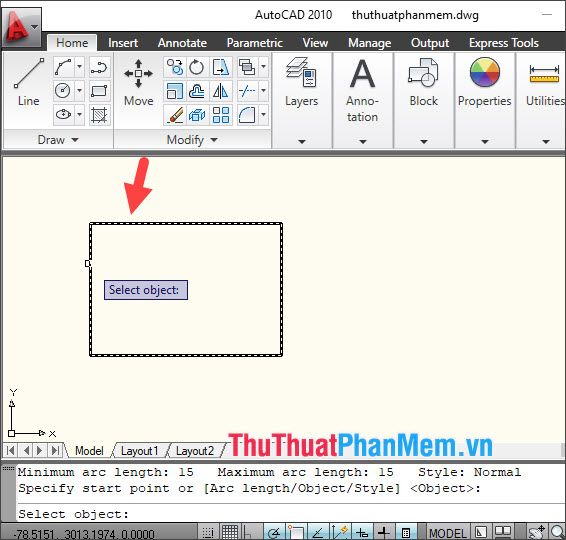Click the Erase tool icon
The height and width of the screenshot is (540, 566).
click(174, 115)
